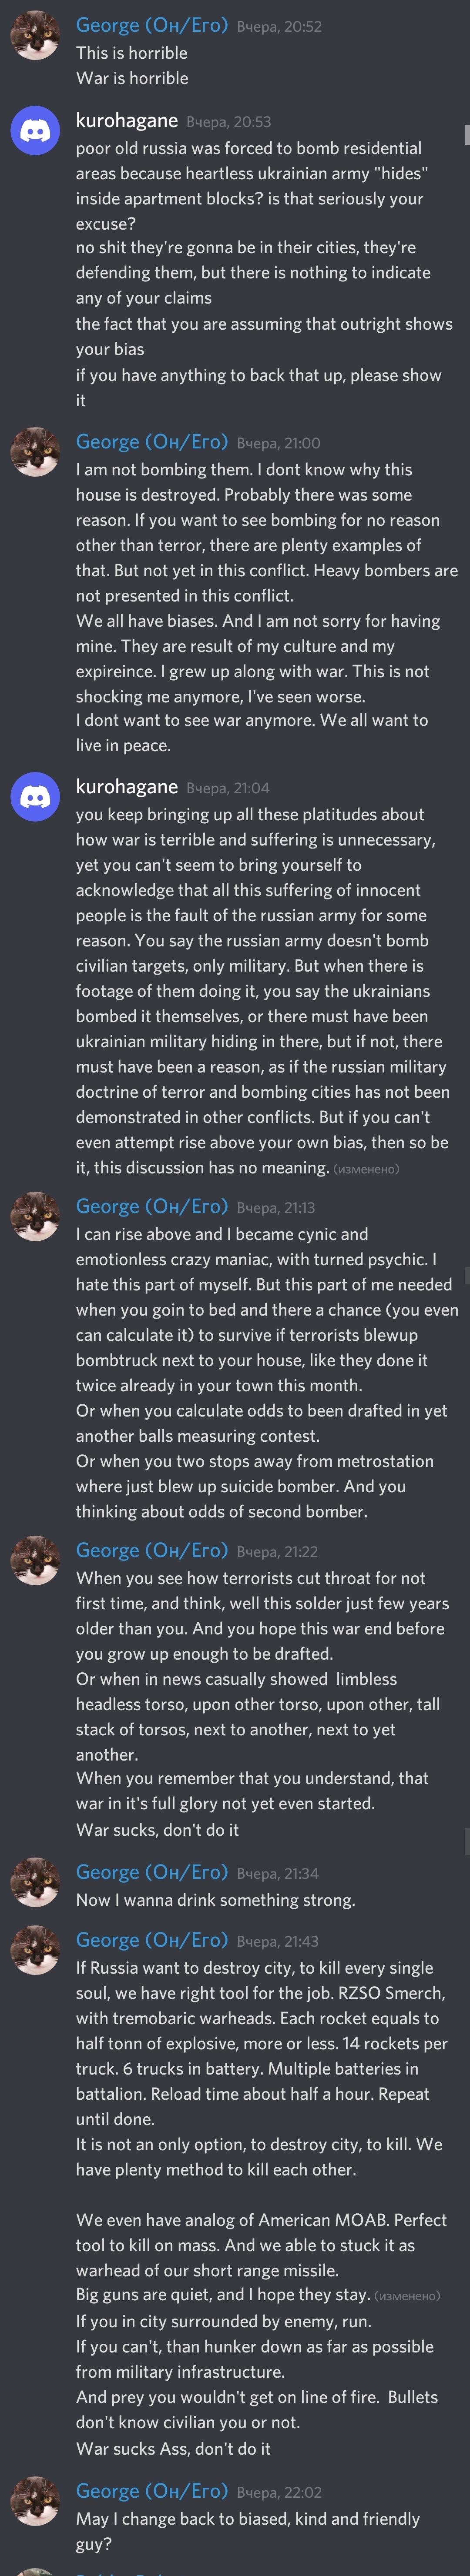Open George's username on the 21:34 message
This screenshot has width=470, height=2576.
click(x=152, y=1872)
